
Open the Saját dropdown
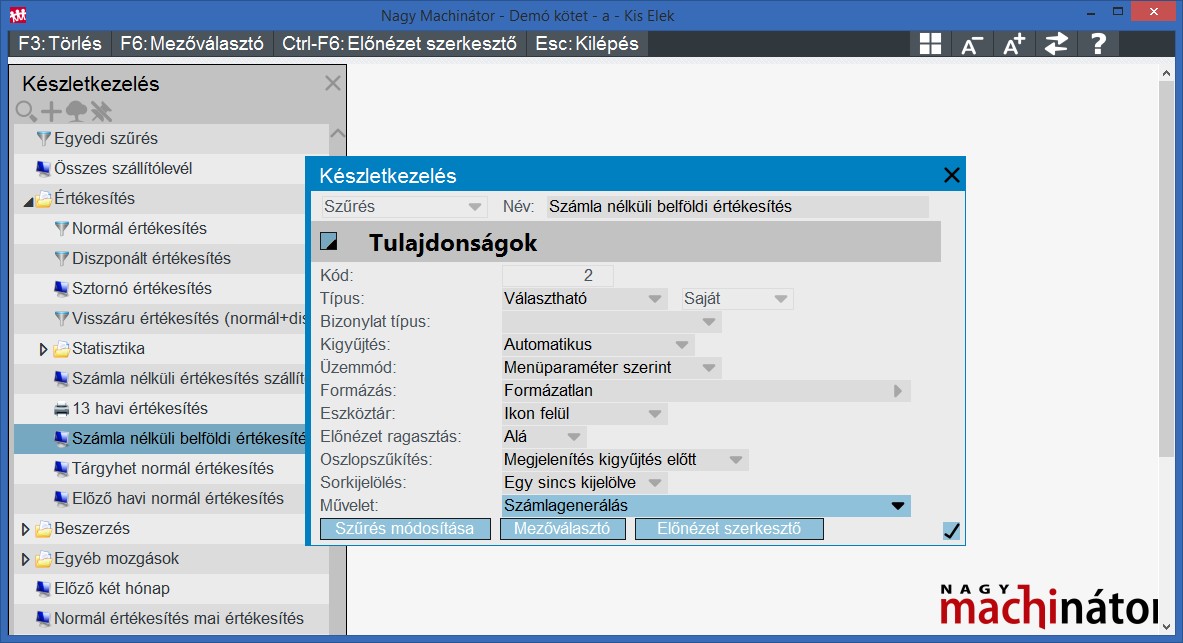[x=737, y=299]
